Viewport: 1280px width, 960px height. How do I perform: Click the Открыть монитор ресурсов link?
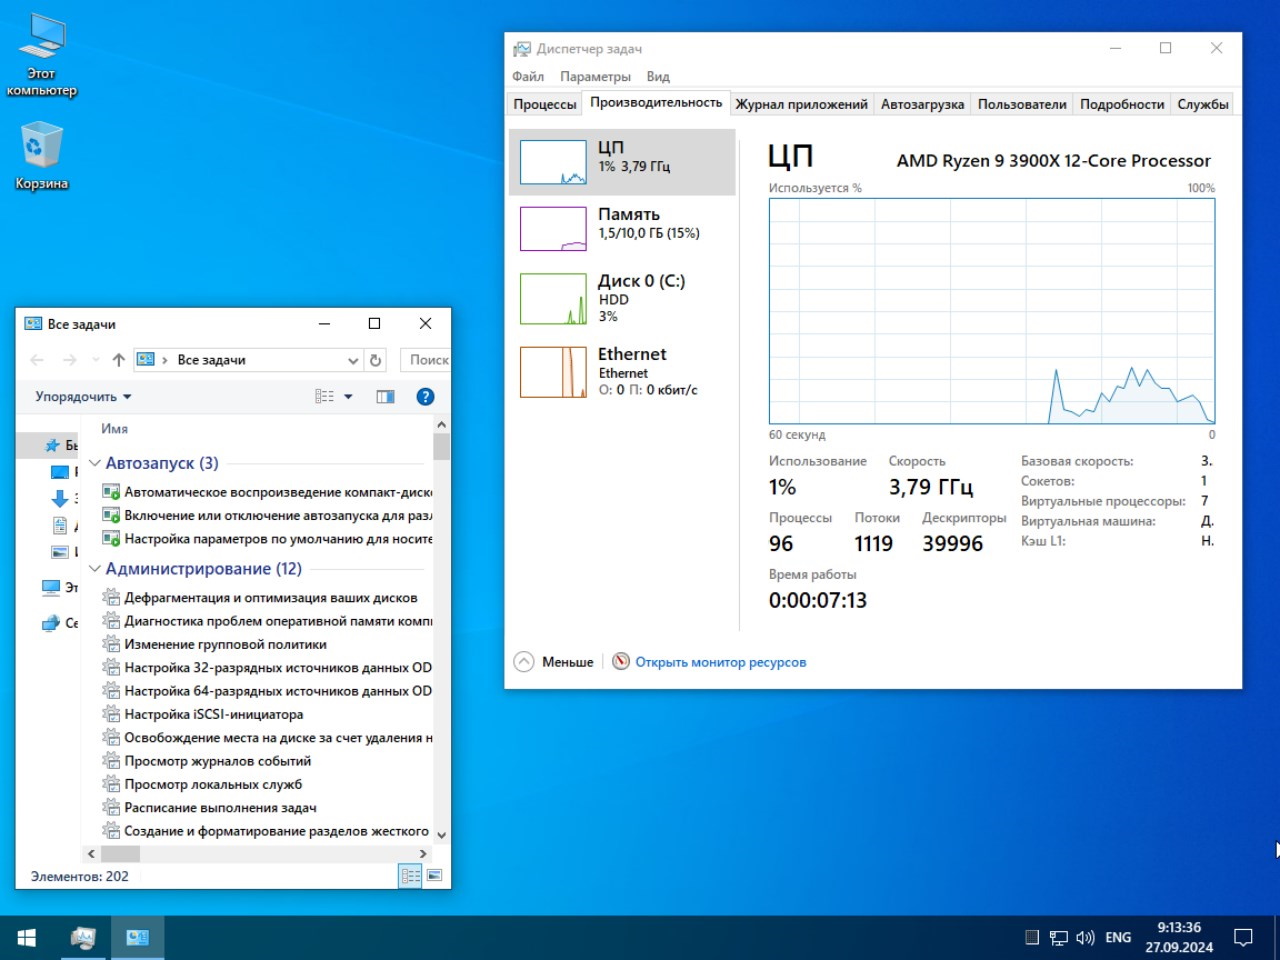(721, 662)
